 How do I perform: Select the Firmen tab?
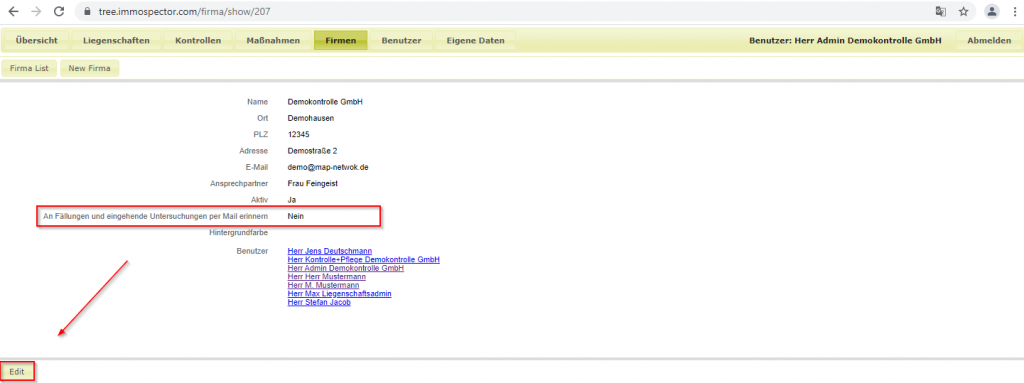(340, 41)
